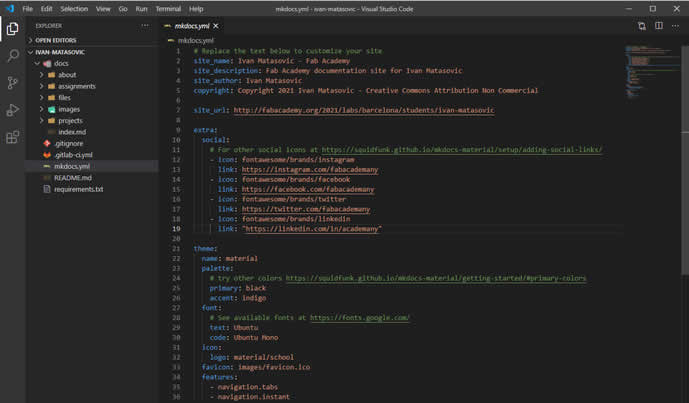The image size is (689, 403).
Task: Open the Explorer view in the activity bar
Action: point(12,29)
